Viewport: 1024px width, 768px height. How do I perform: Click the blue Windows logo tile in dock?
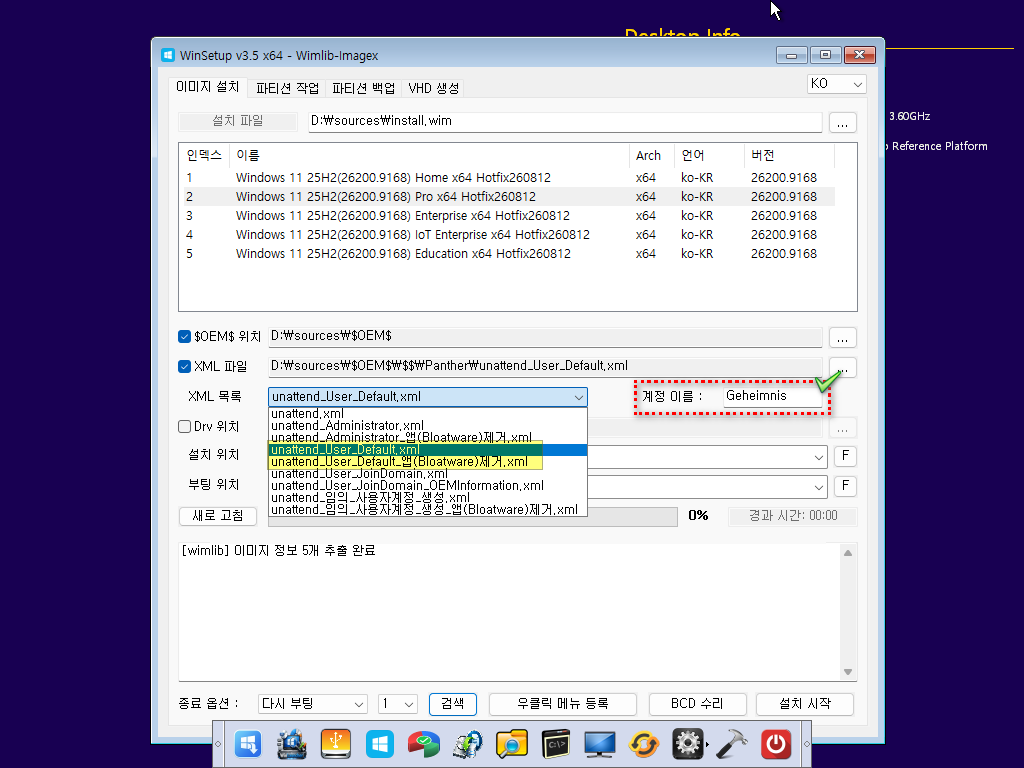[379, 744]
